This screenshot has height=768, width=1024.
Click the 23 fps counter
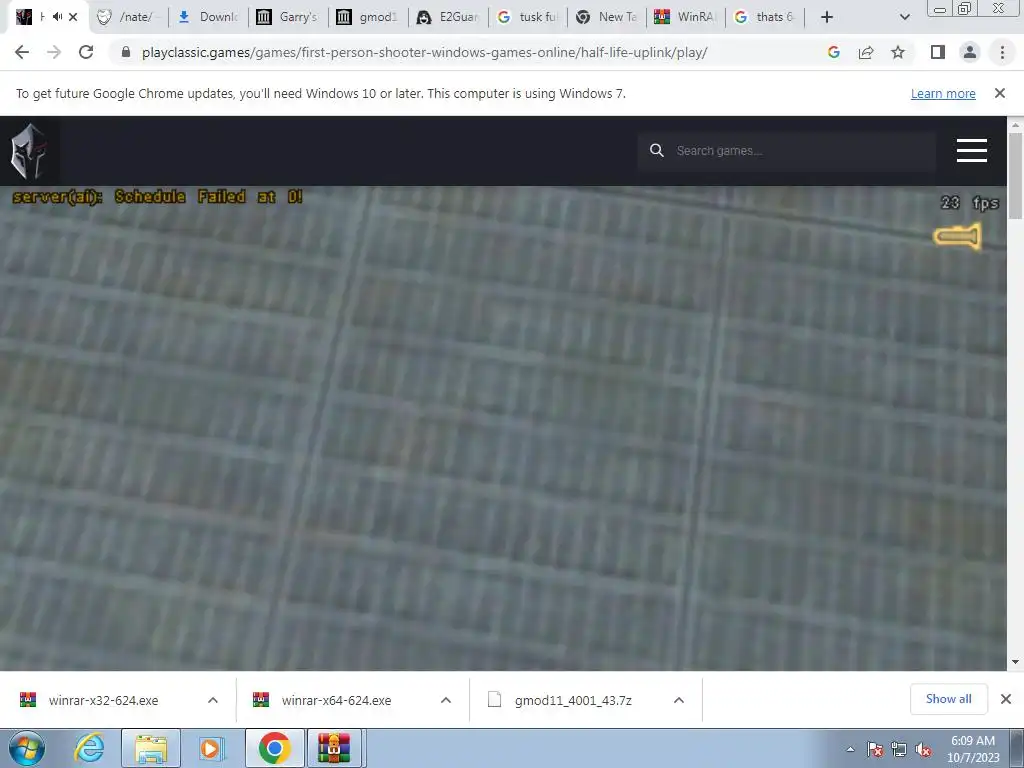click(970, 203)
